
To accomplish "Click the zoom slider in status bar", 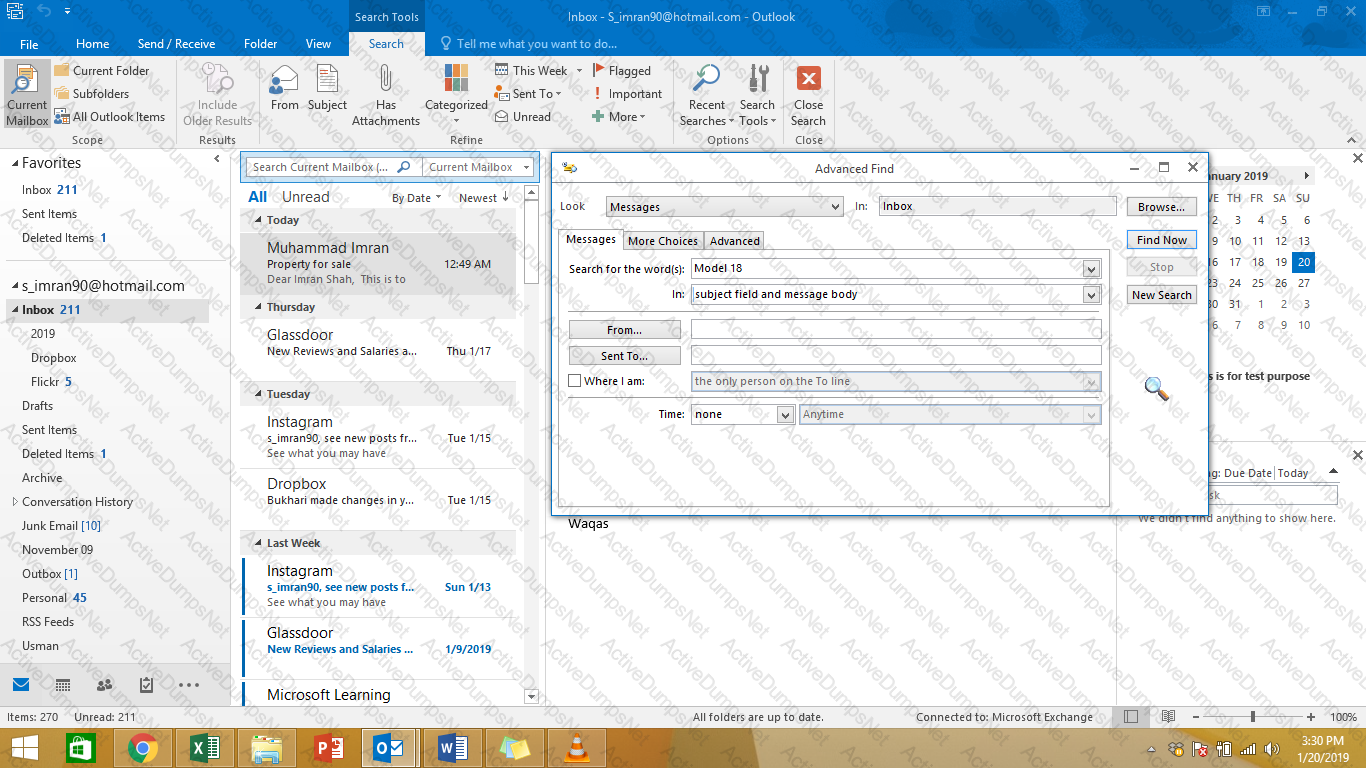I will click(1252, 717).
